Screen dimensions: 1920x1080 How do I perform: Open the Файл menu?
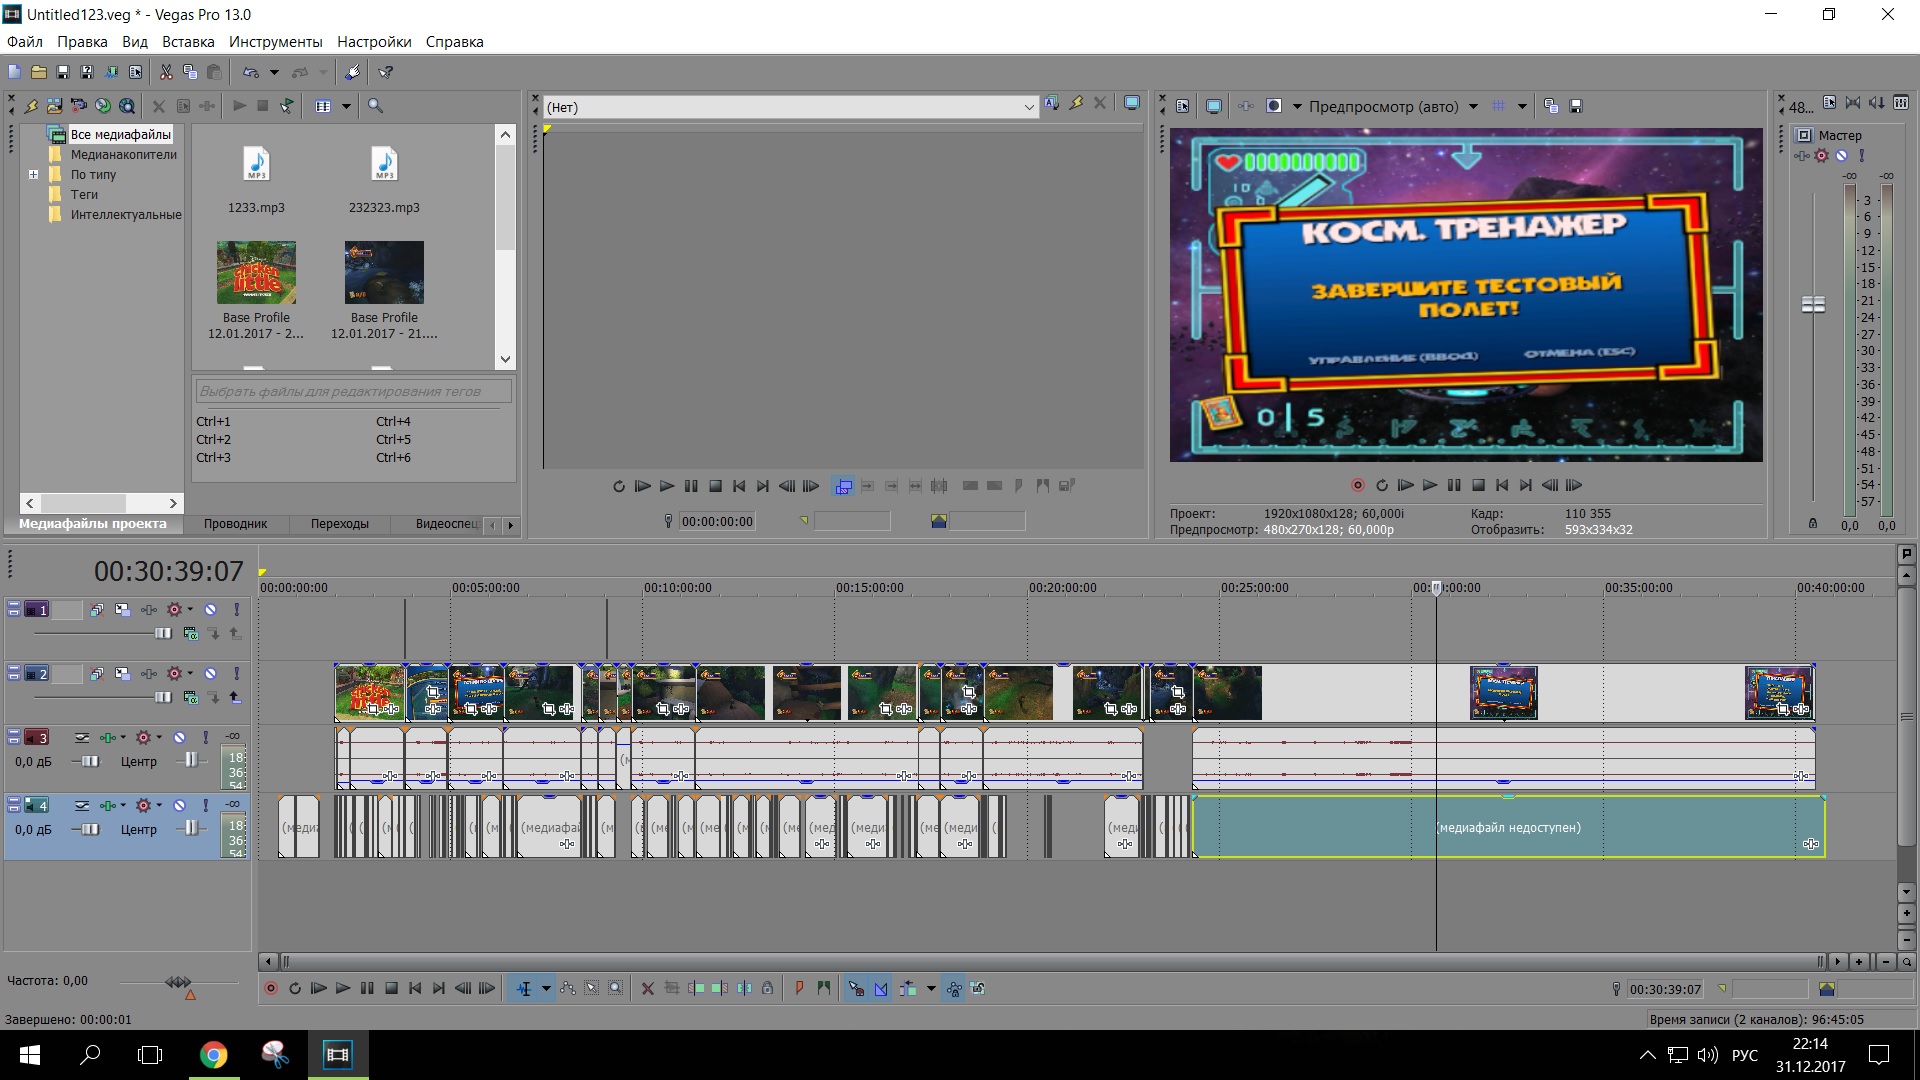[x=25, y=42]
